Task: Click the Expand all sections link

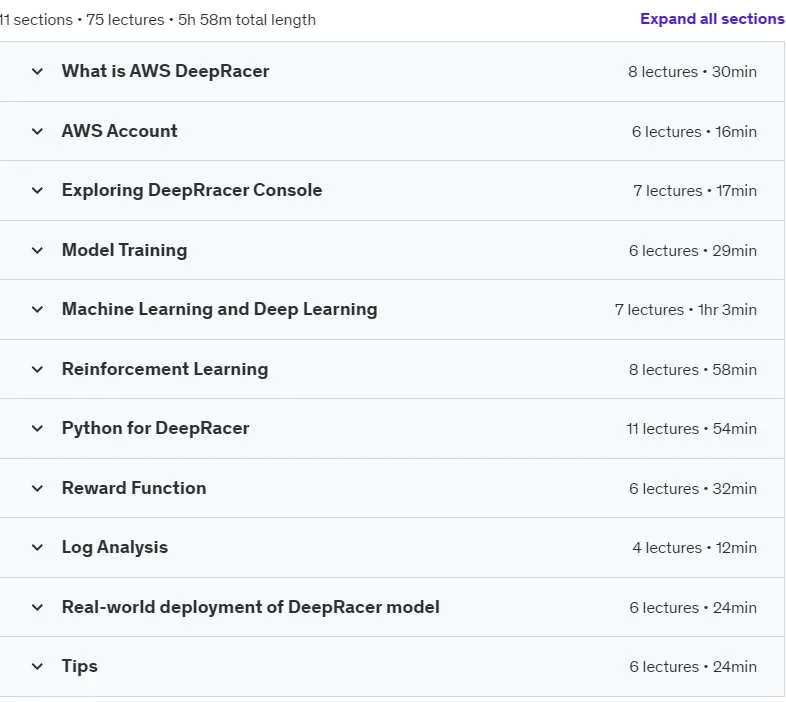Action: (x=712, y=19)
